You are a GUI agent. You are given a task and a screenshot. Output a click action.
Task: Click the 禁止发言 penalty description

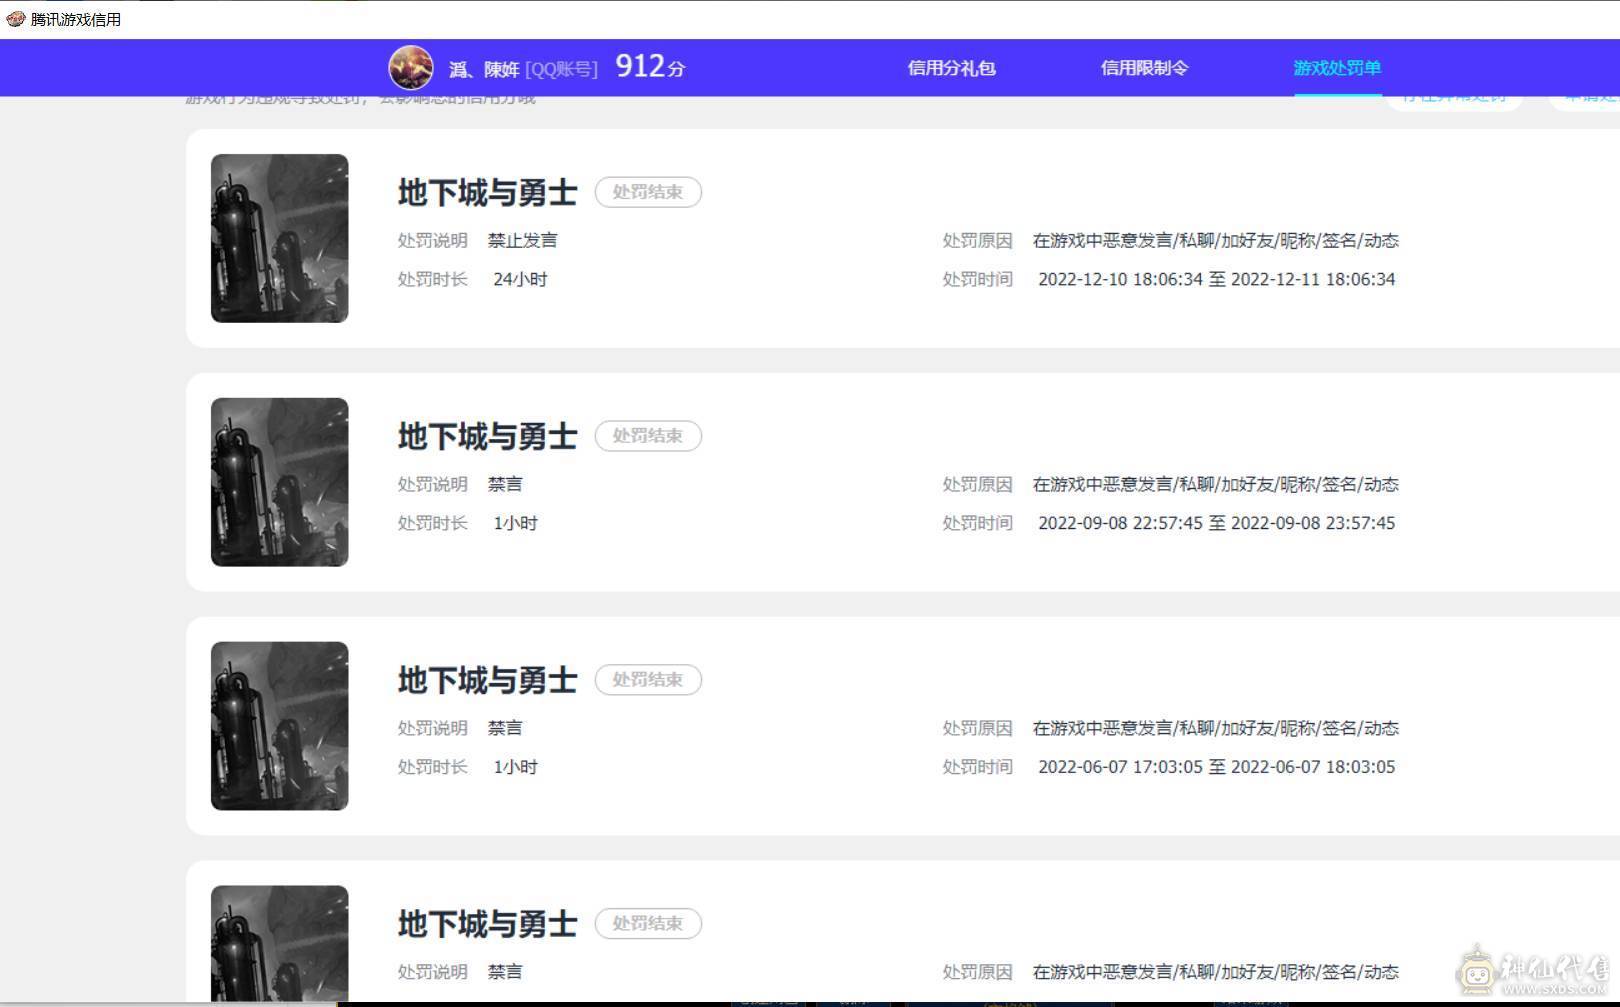pyautogui.click(x=523, y=240)
